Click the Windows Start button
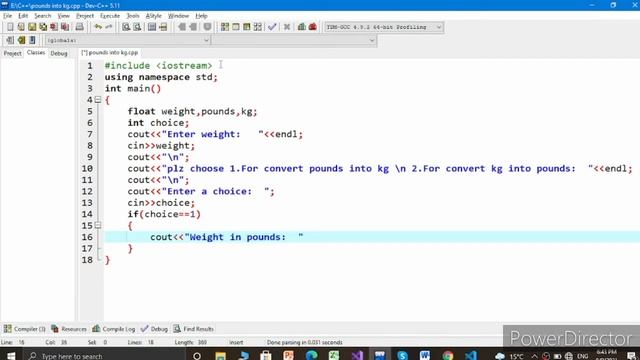This screenshot has width=640, height=360. 11,356
